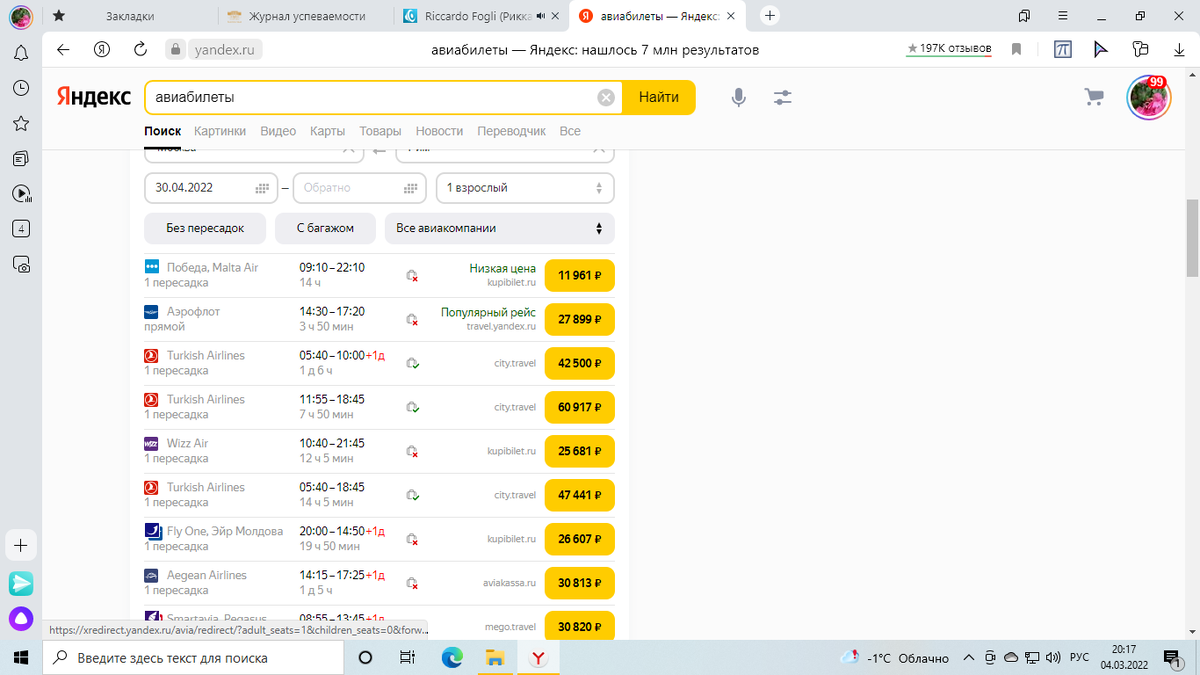Open the 197K отзывов site rating
This screenshot has width=1200, height=675.
(949, 49)
